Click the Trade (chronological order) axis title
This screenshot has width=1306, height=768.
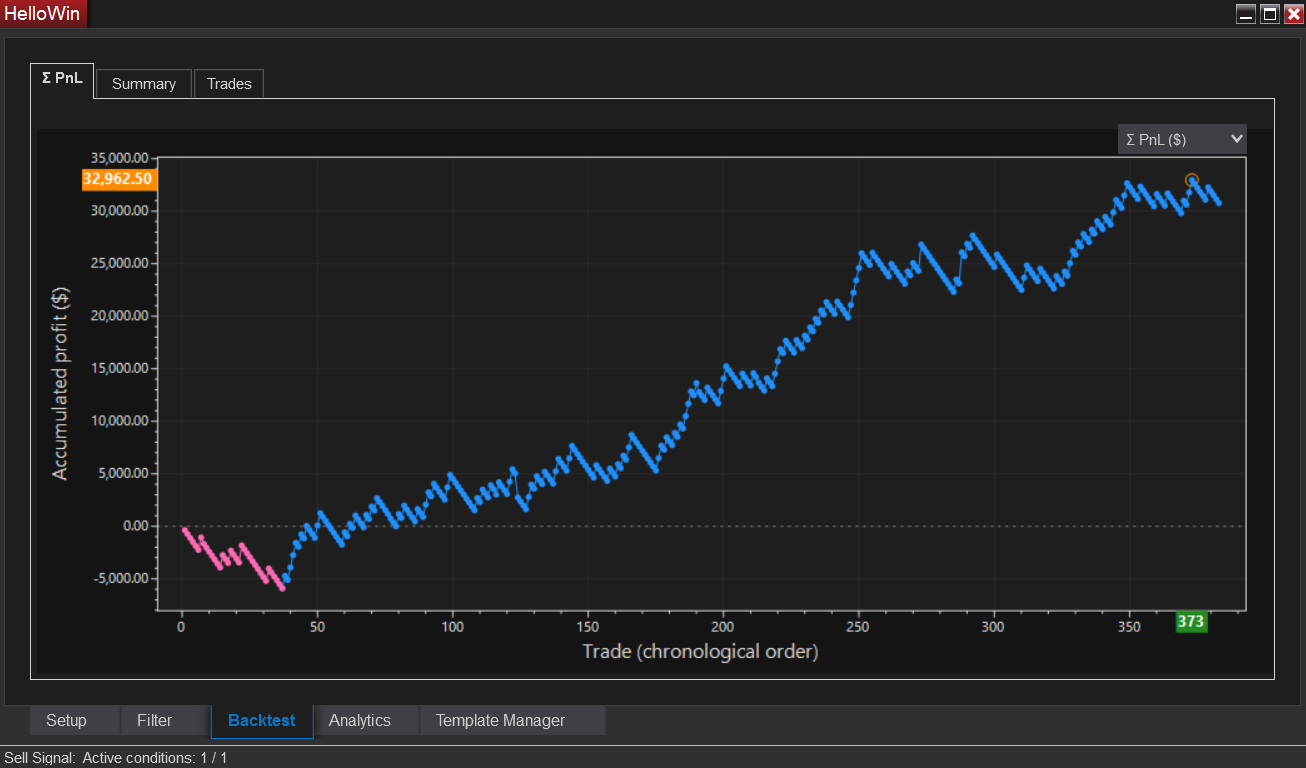tap(700, 652)
